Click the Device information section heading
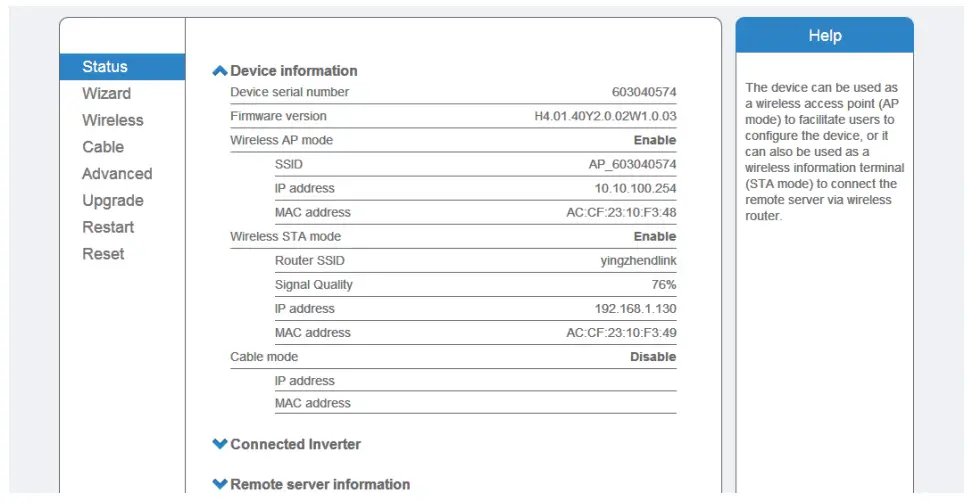Viewport: 967px width, 504px height. tap(293, 71)
